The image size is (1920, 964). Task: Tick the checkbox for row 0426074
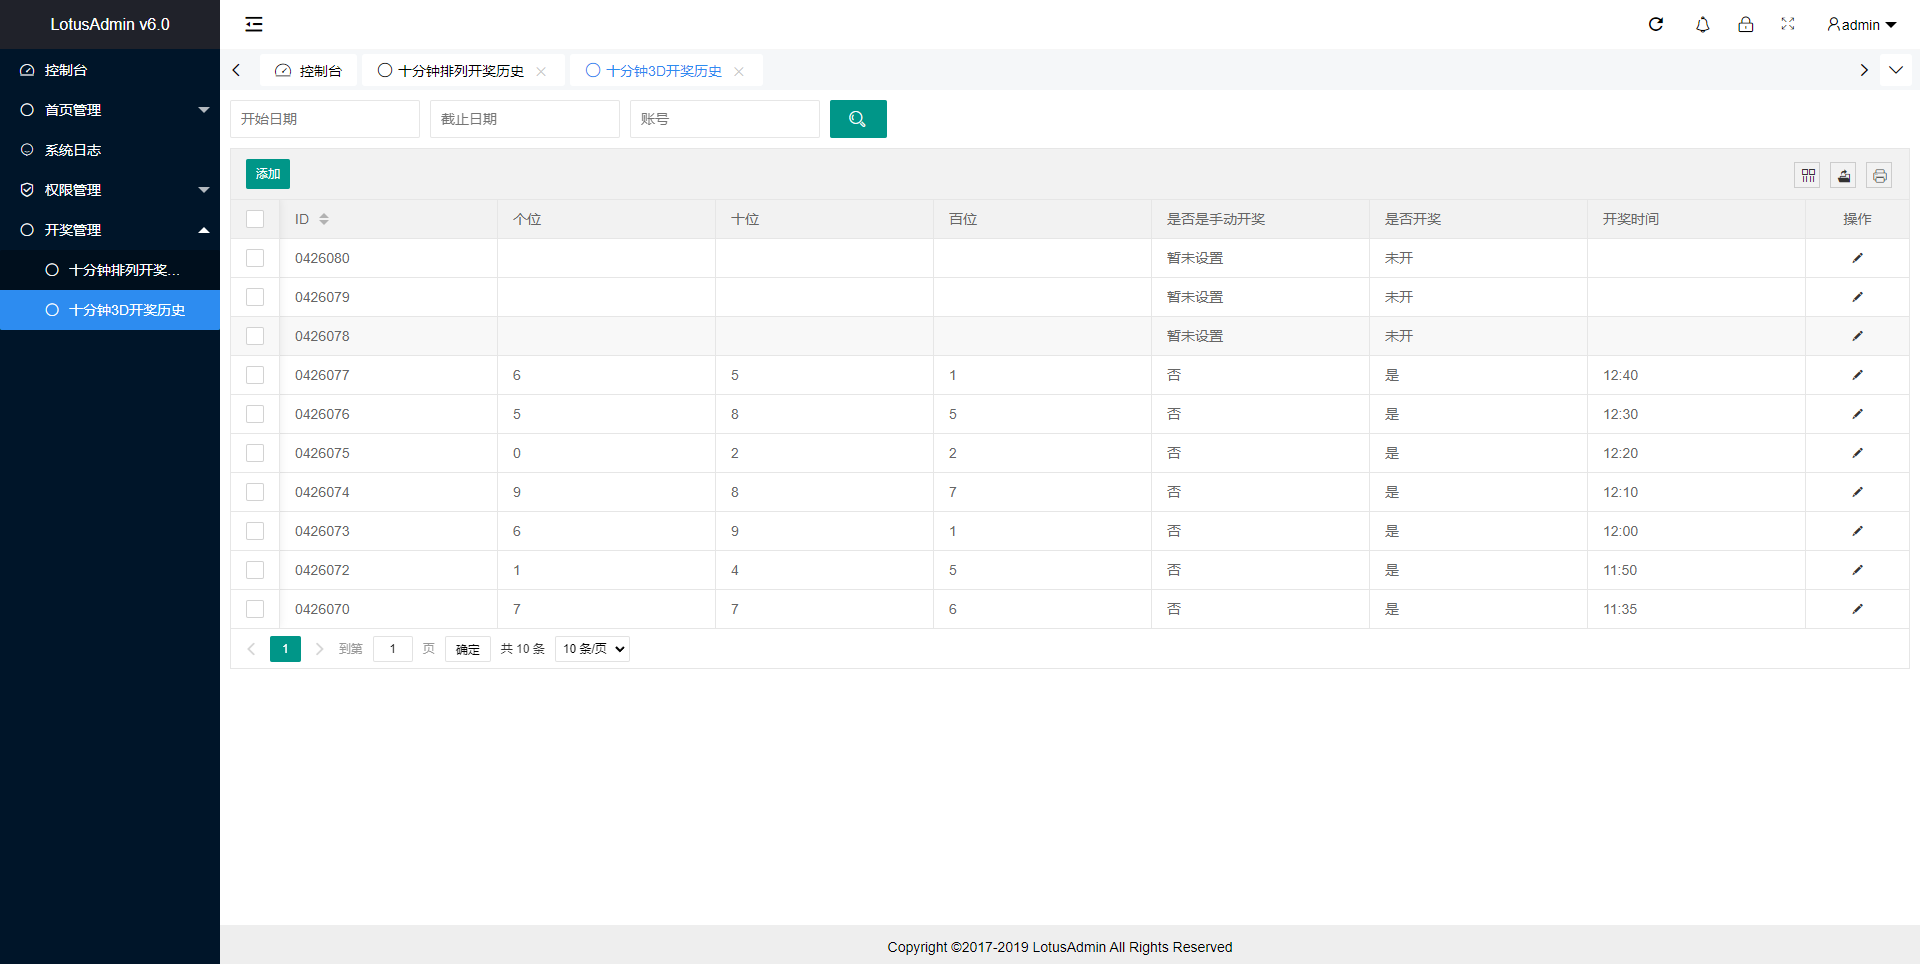pyautogui.click(x=255, y=492)
